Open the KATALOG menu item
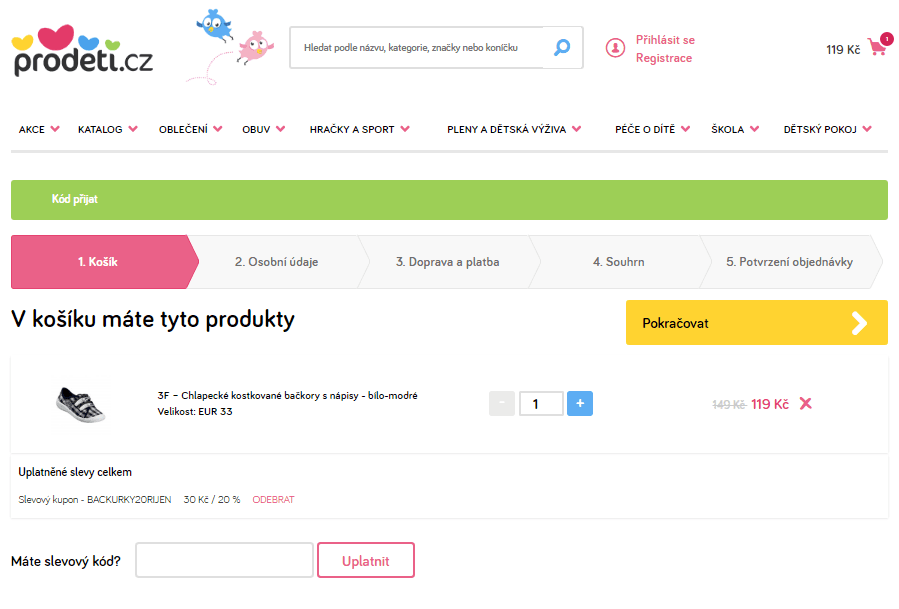This screenshot has width=899, height=609. [100, 130]
